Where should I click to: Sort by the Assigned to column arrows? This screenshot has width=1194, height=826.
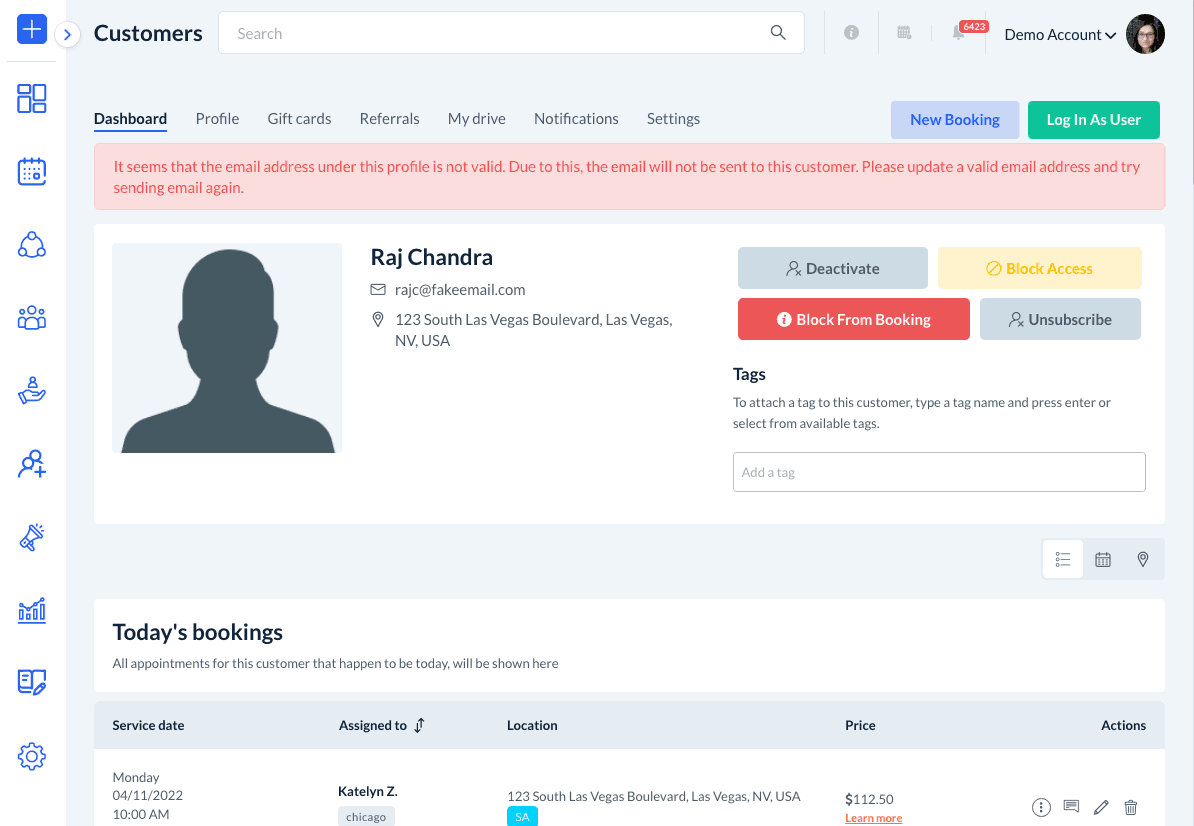420,726
